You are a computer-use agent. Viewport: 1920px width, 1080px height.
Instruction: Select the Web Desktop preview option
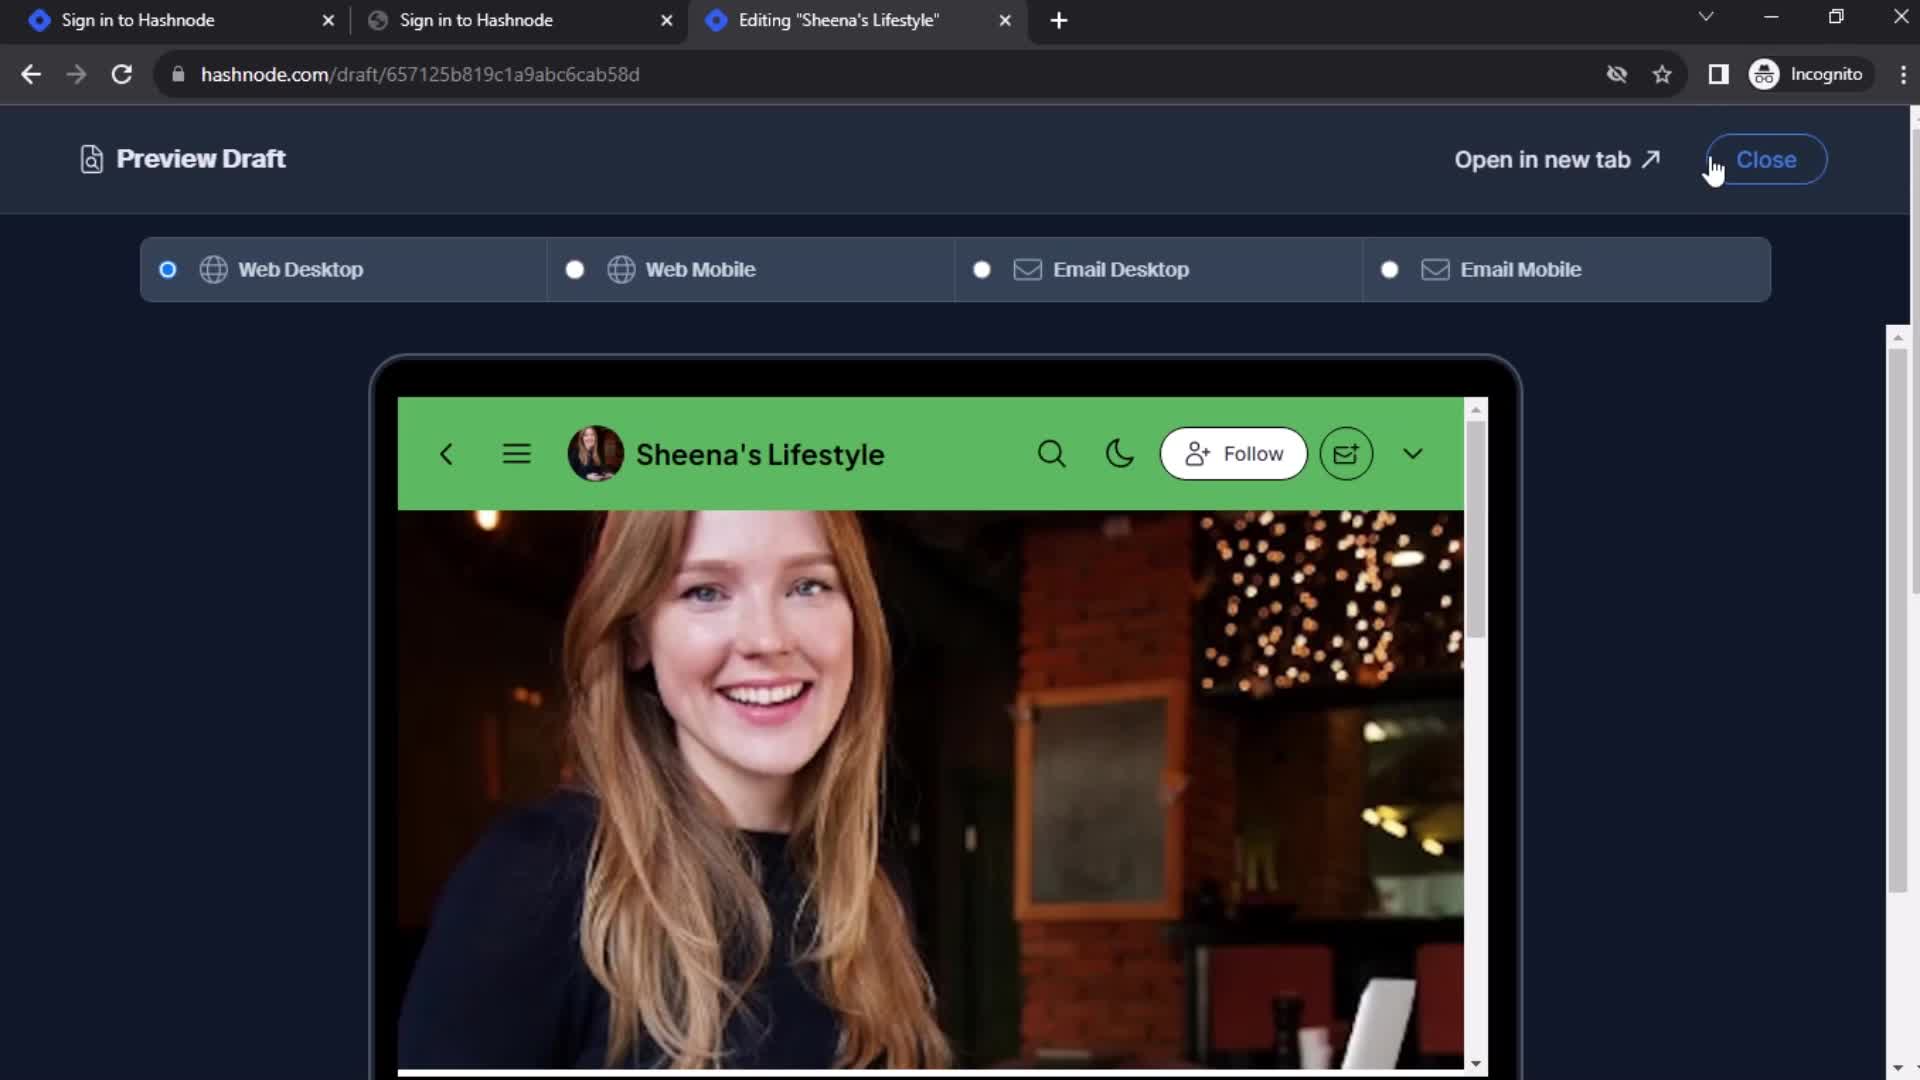tap(343, 270)
